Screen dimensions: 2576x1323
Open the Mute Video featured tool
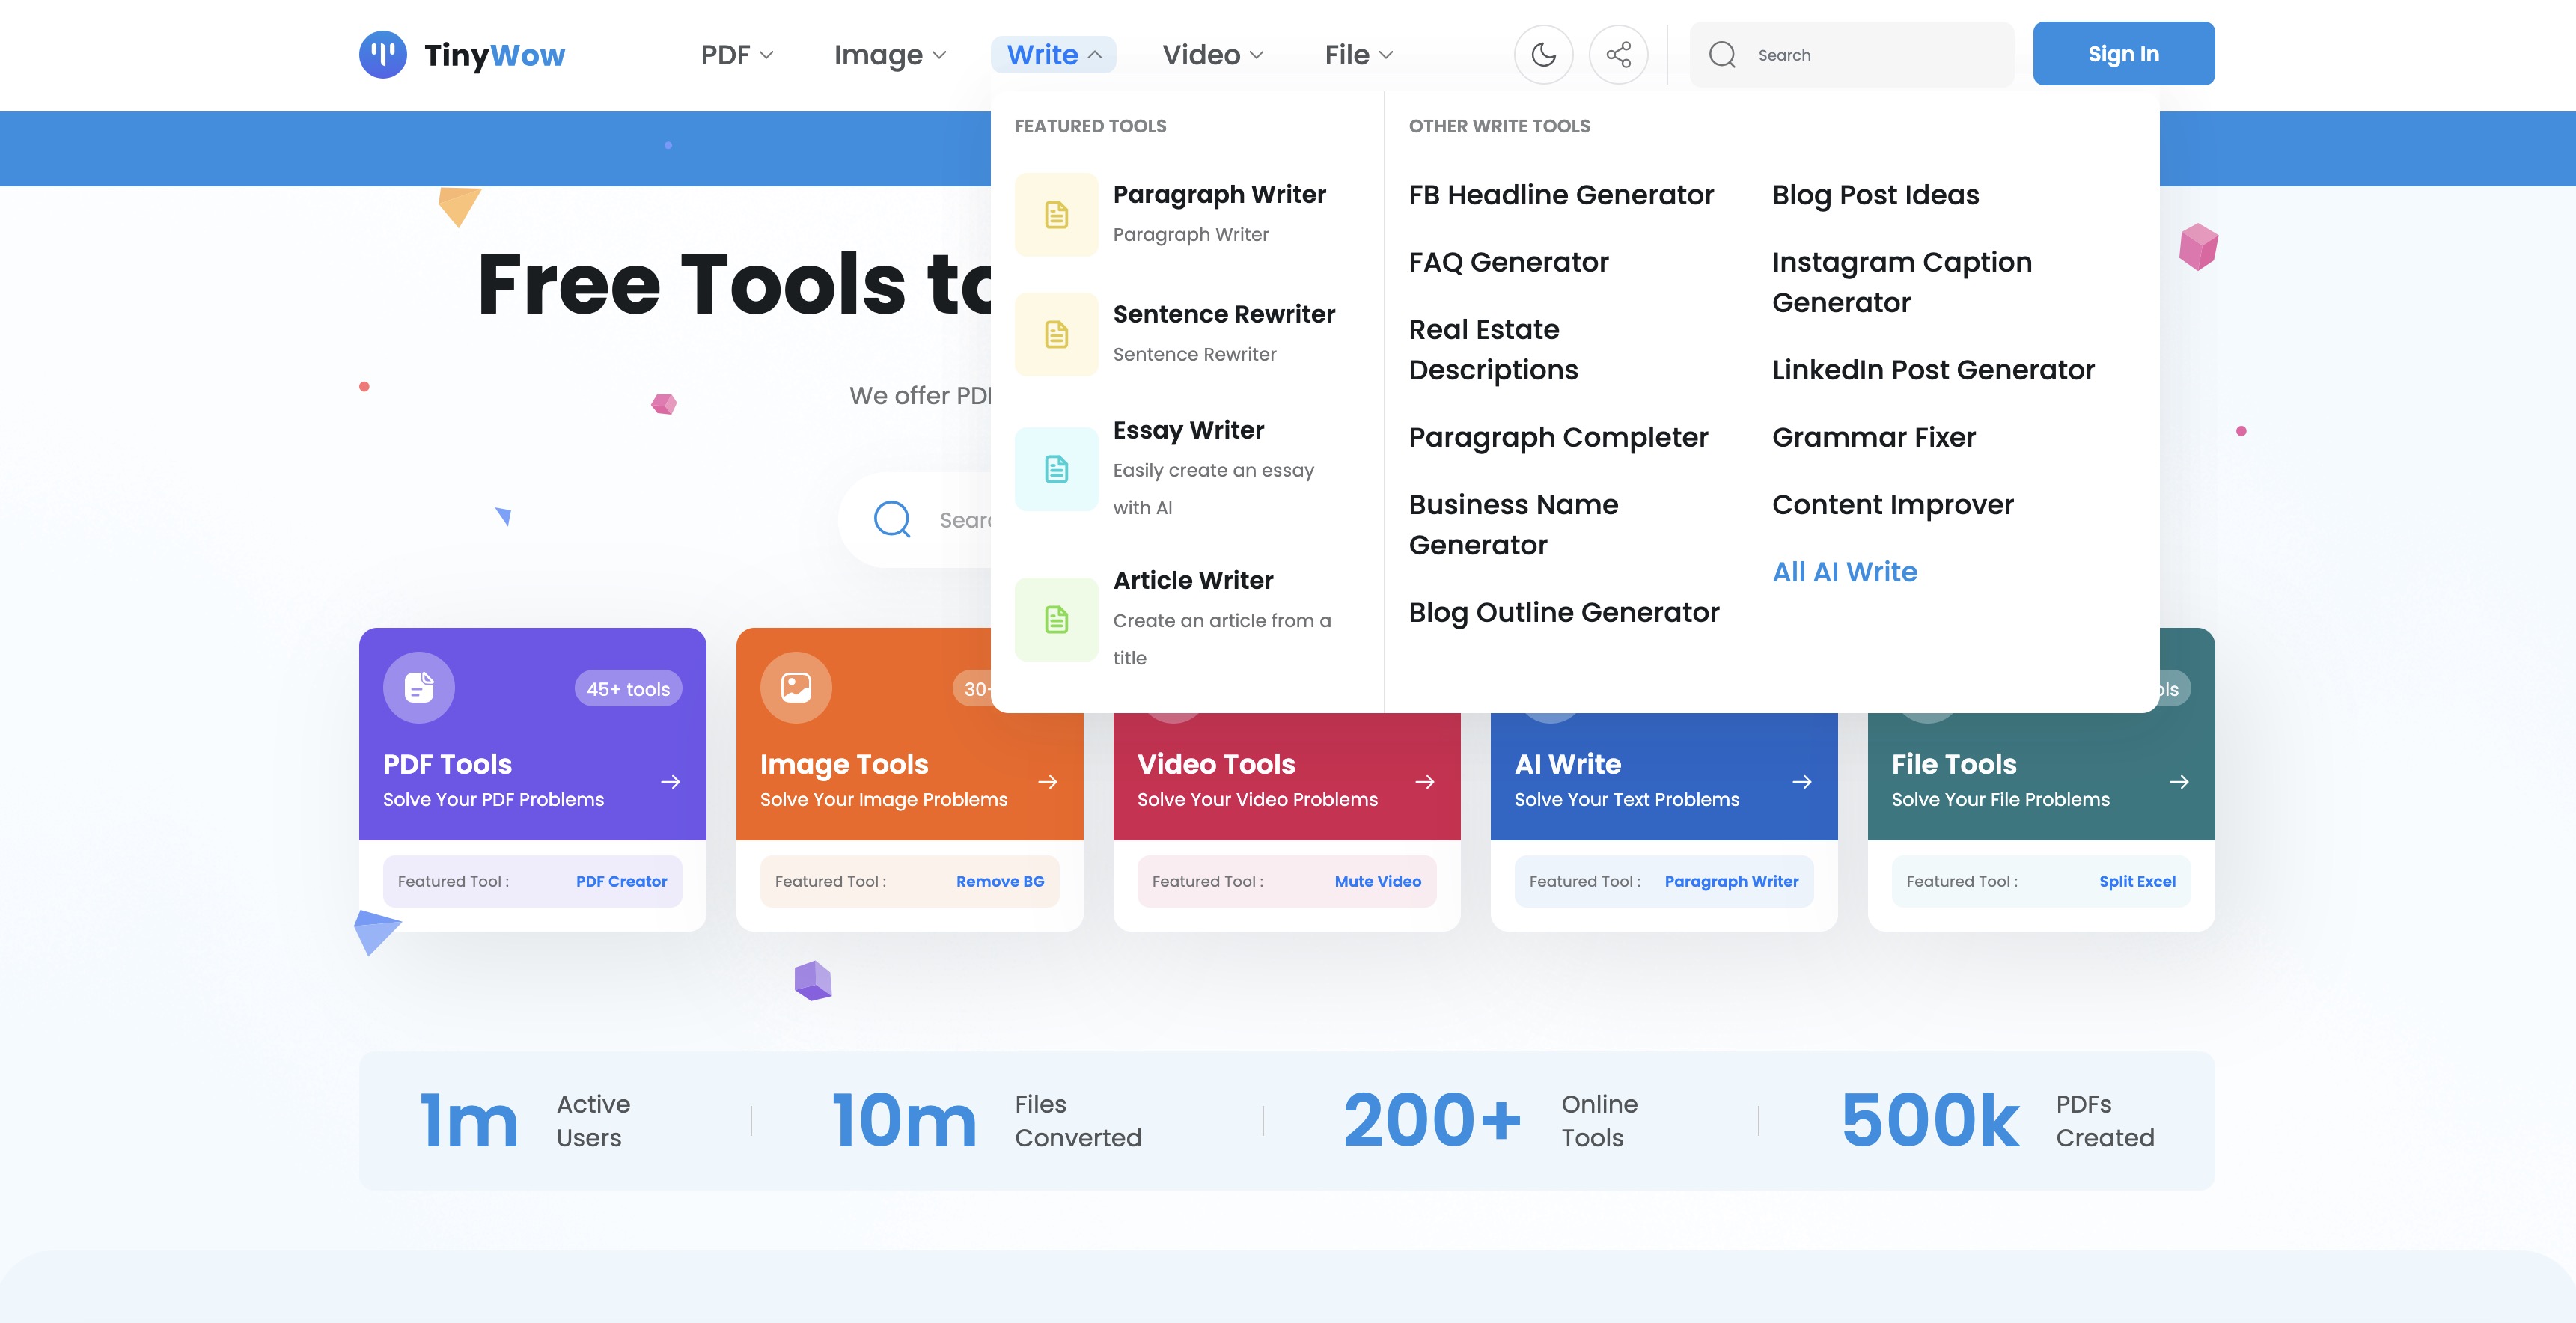coord(1377,881)
